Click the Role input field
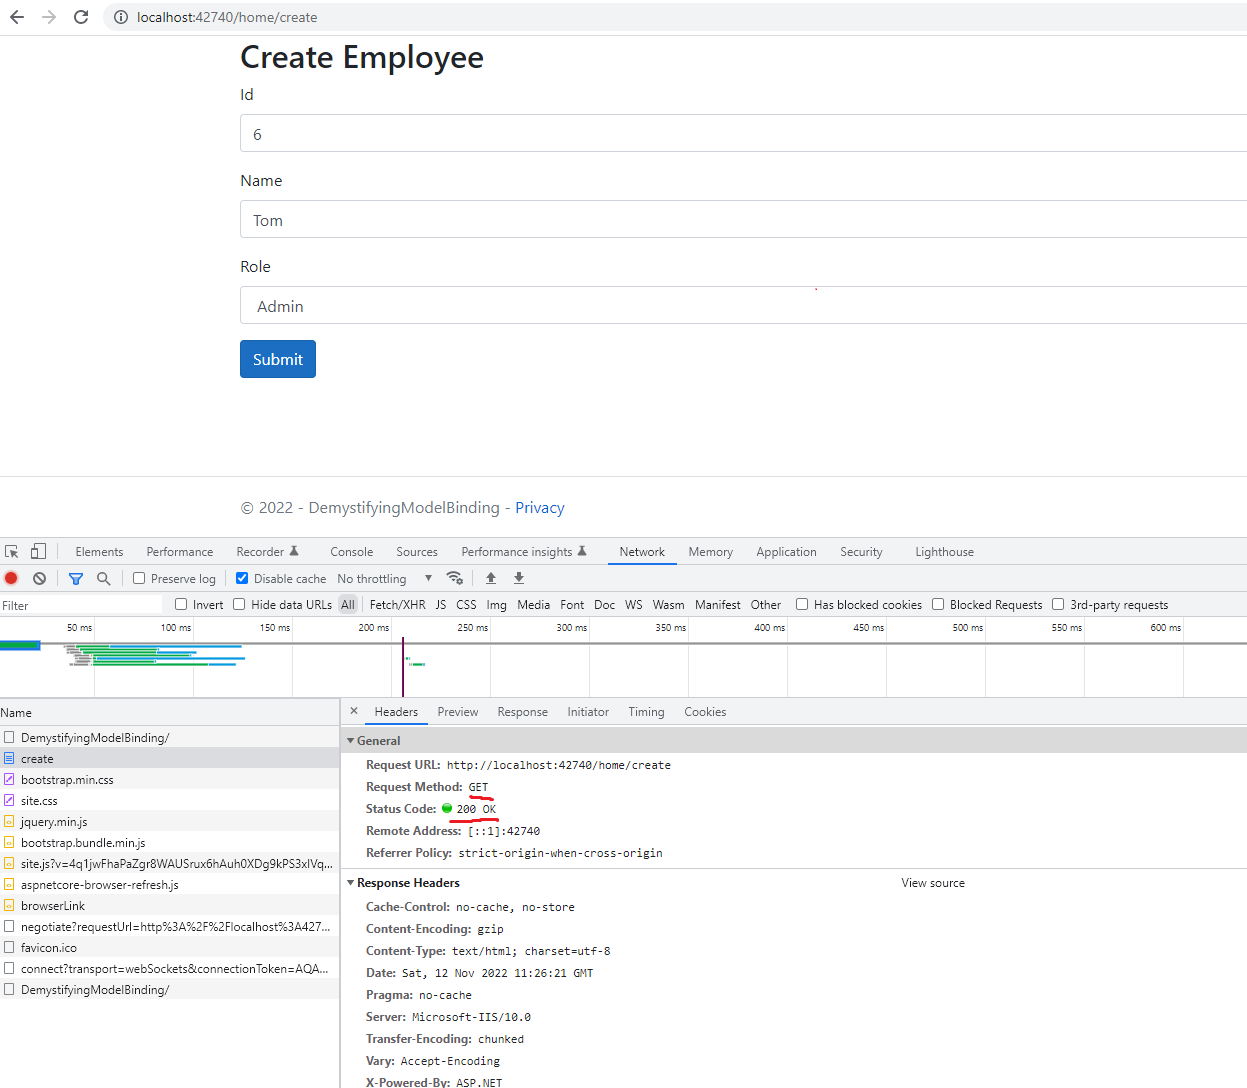The image size is (1247, 1088). pyautogui.click(x=743, y=305)
